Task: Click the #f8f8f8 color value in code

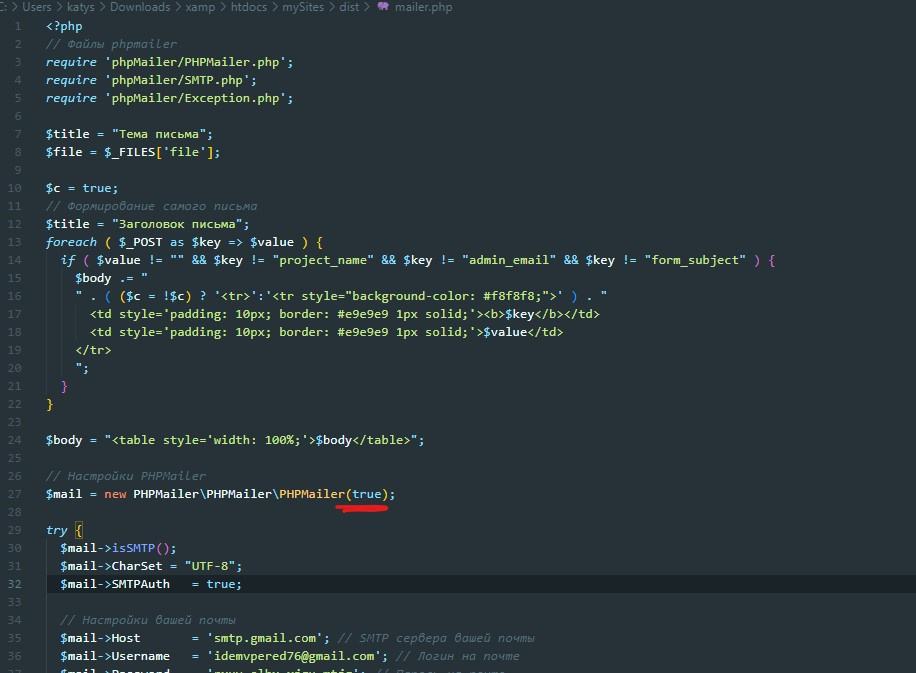Action: (x=512, y=296)
